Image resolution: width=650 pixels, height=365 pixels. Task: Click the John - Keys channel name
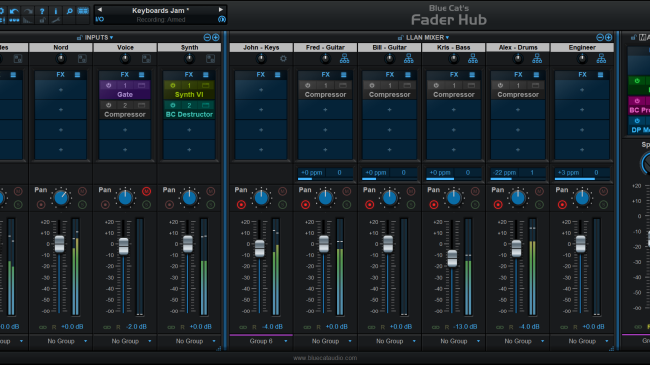point(261,47)
